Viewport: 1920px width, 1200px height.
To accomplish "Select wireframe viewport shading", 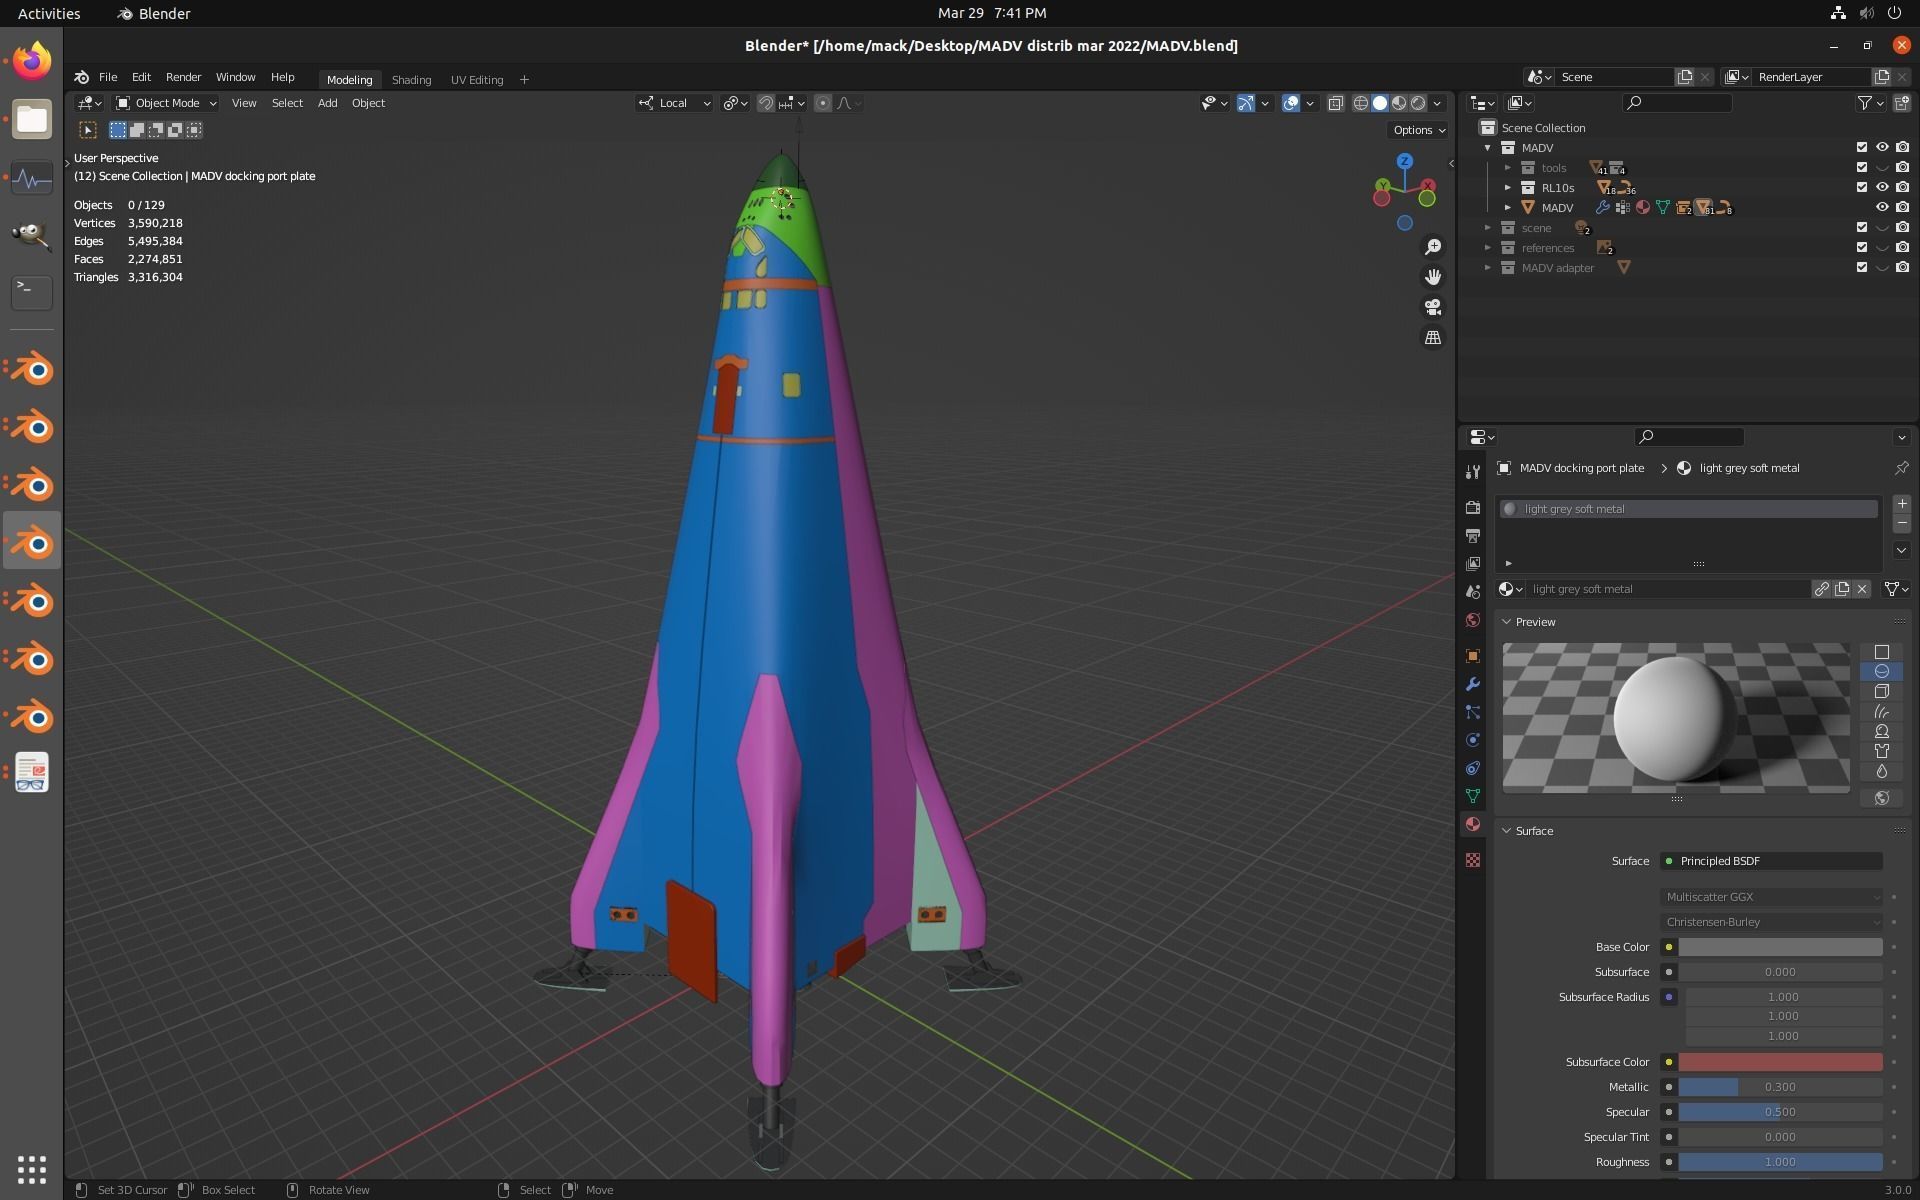I will coord(1361,103).
